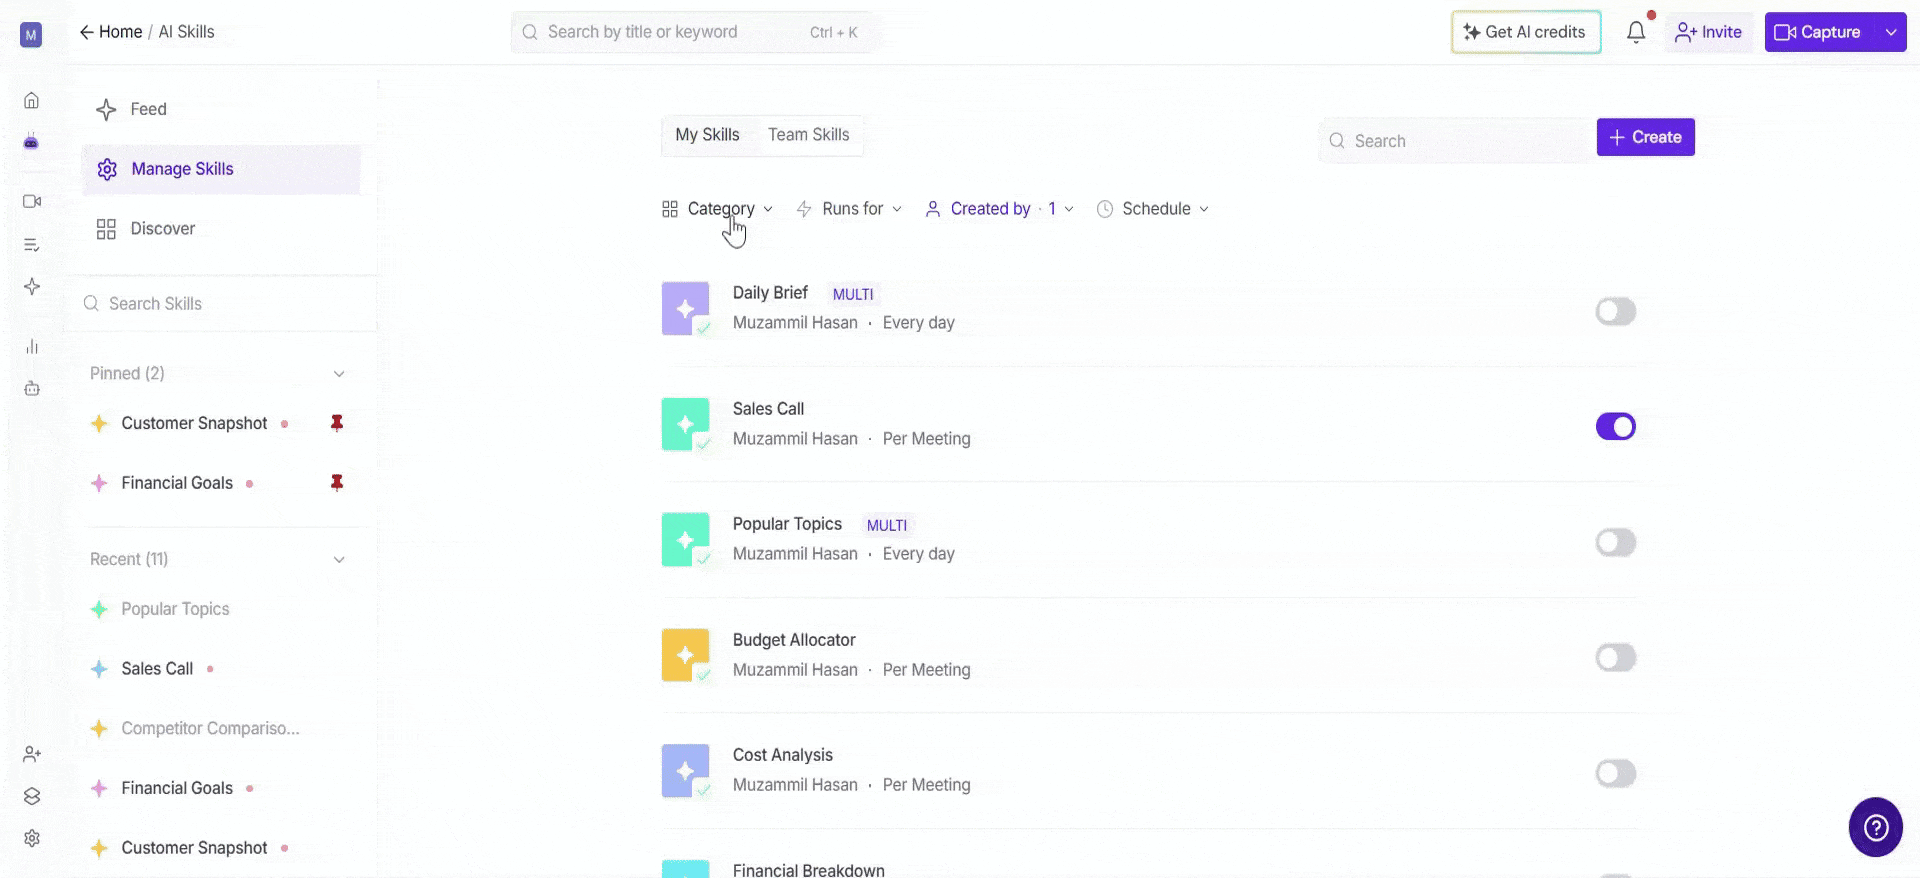The image size is (1920, 878).
Task: Click the Cost Analysis skill icon
Action: [x=686, y=771]
